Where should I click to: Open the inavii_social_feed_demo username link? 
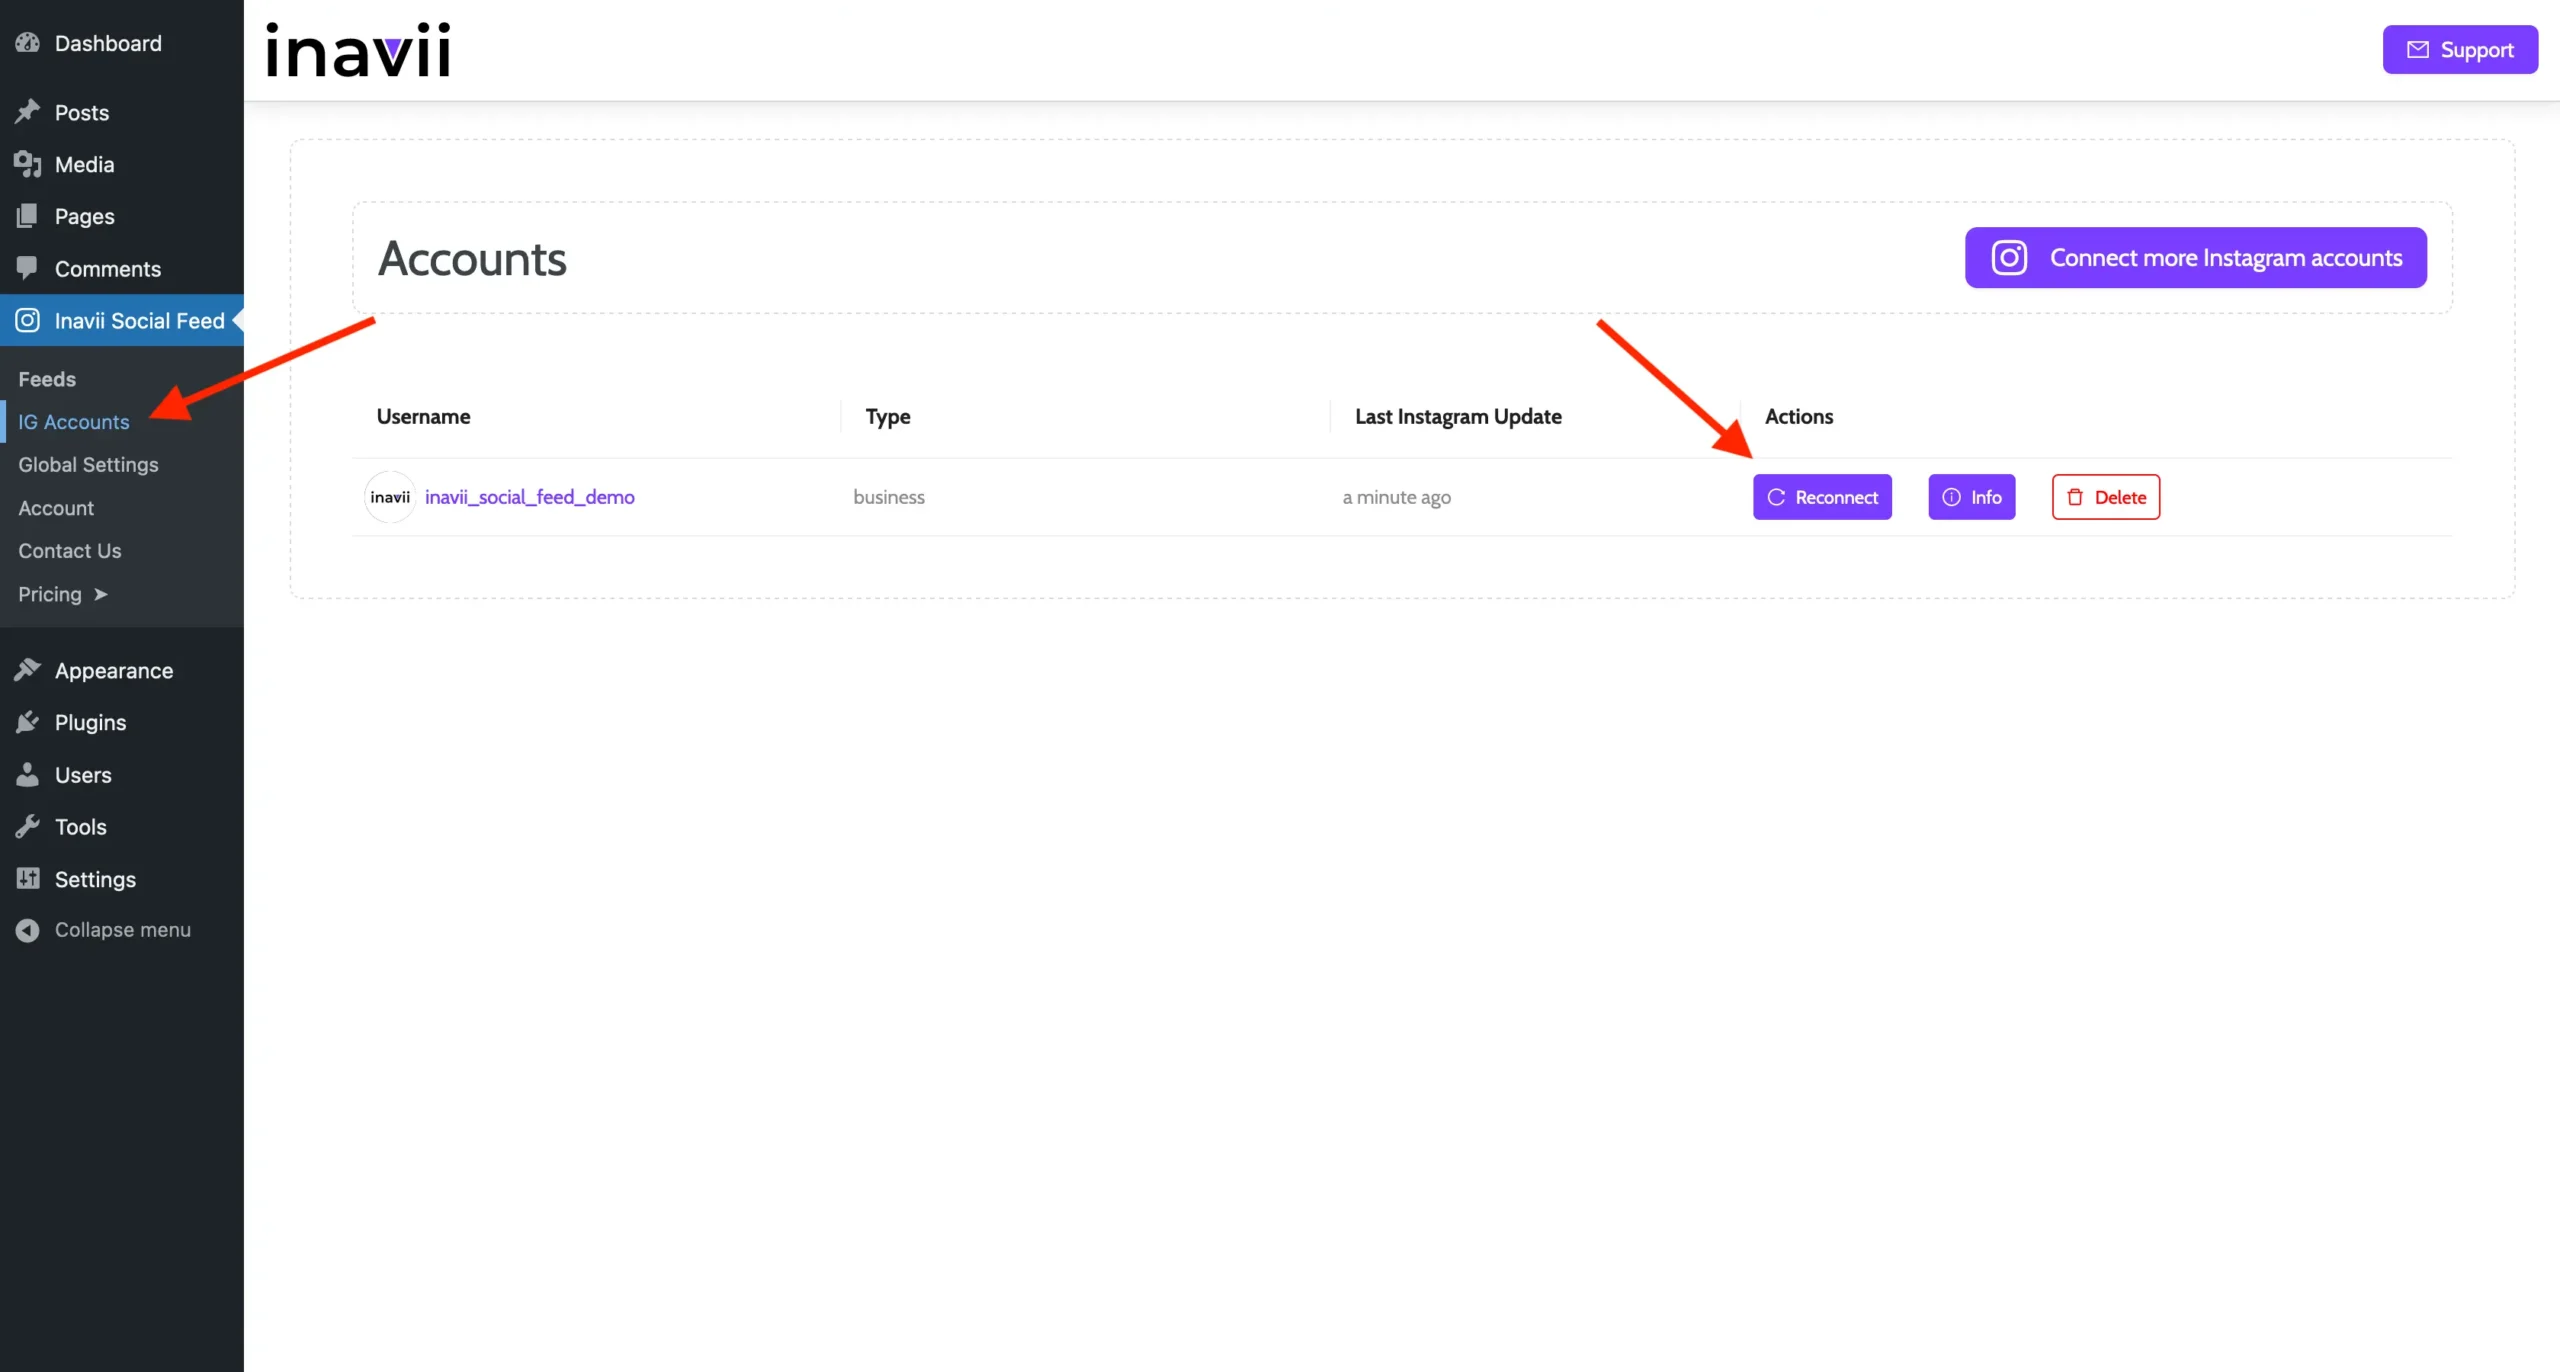coord(529,497)
